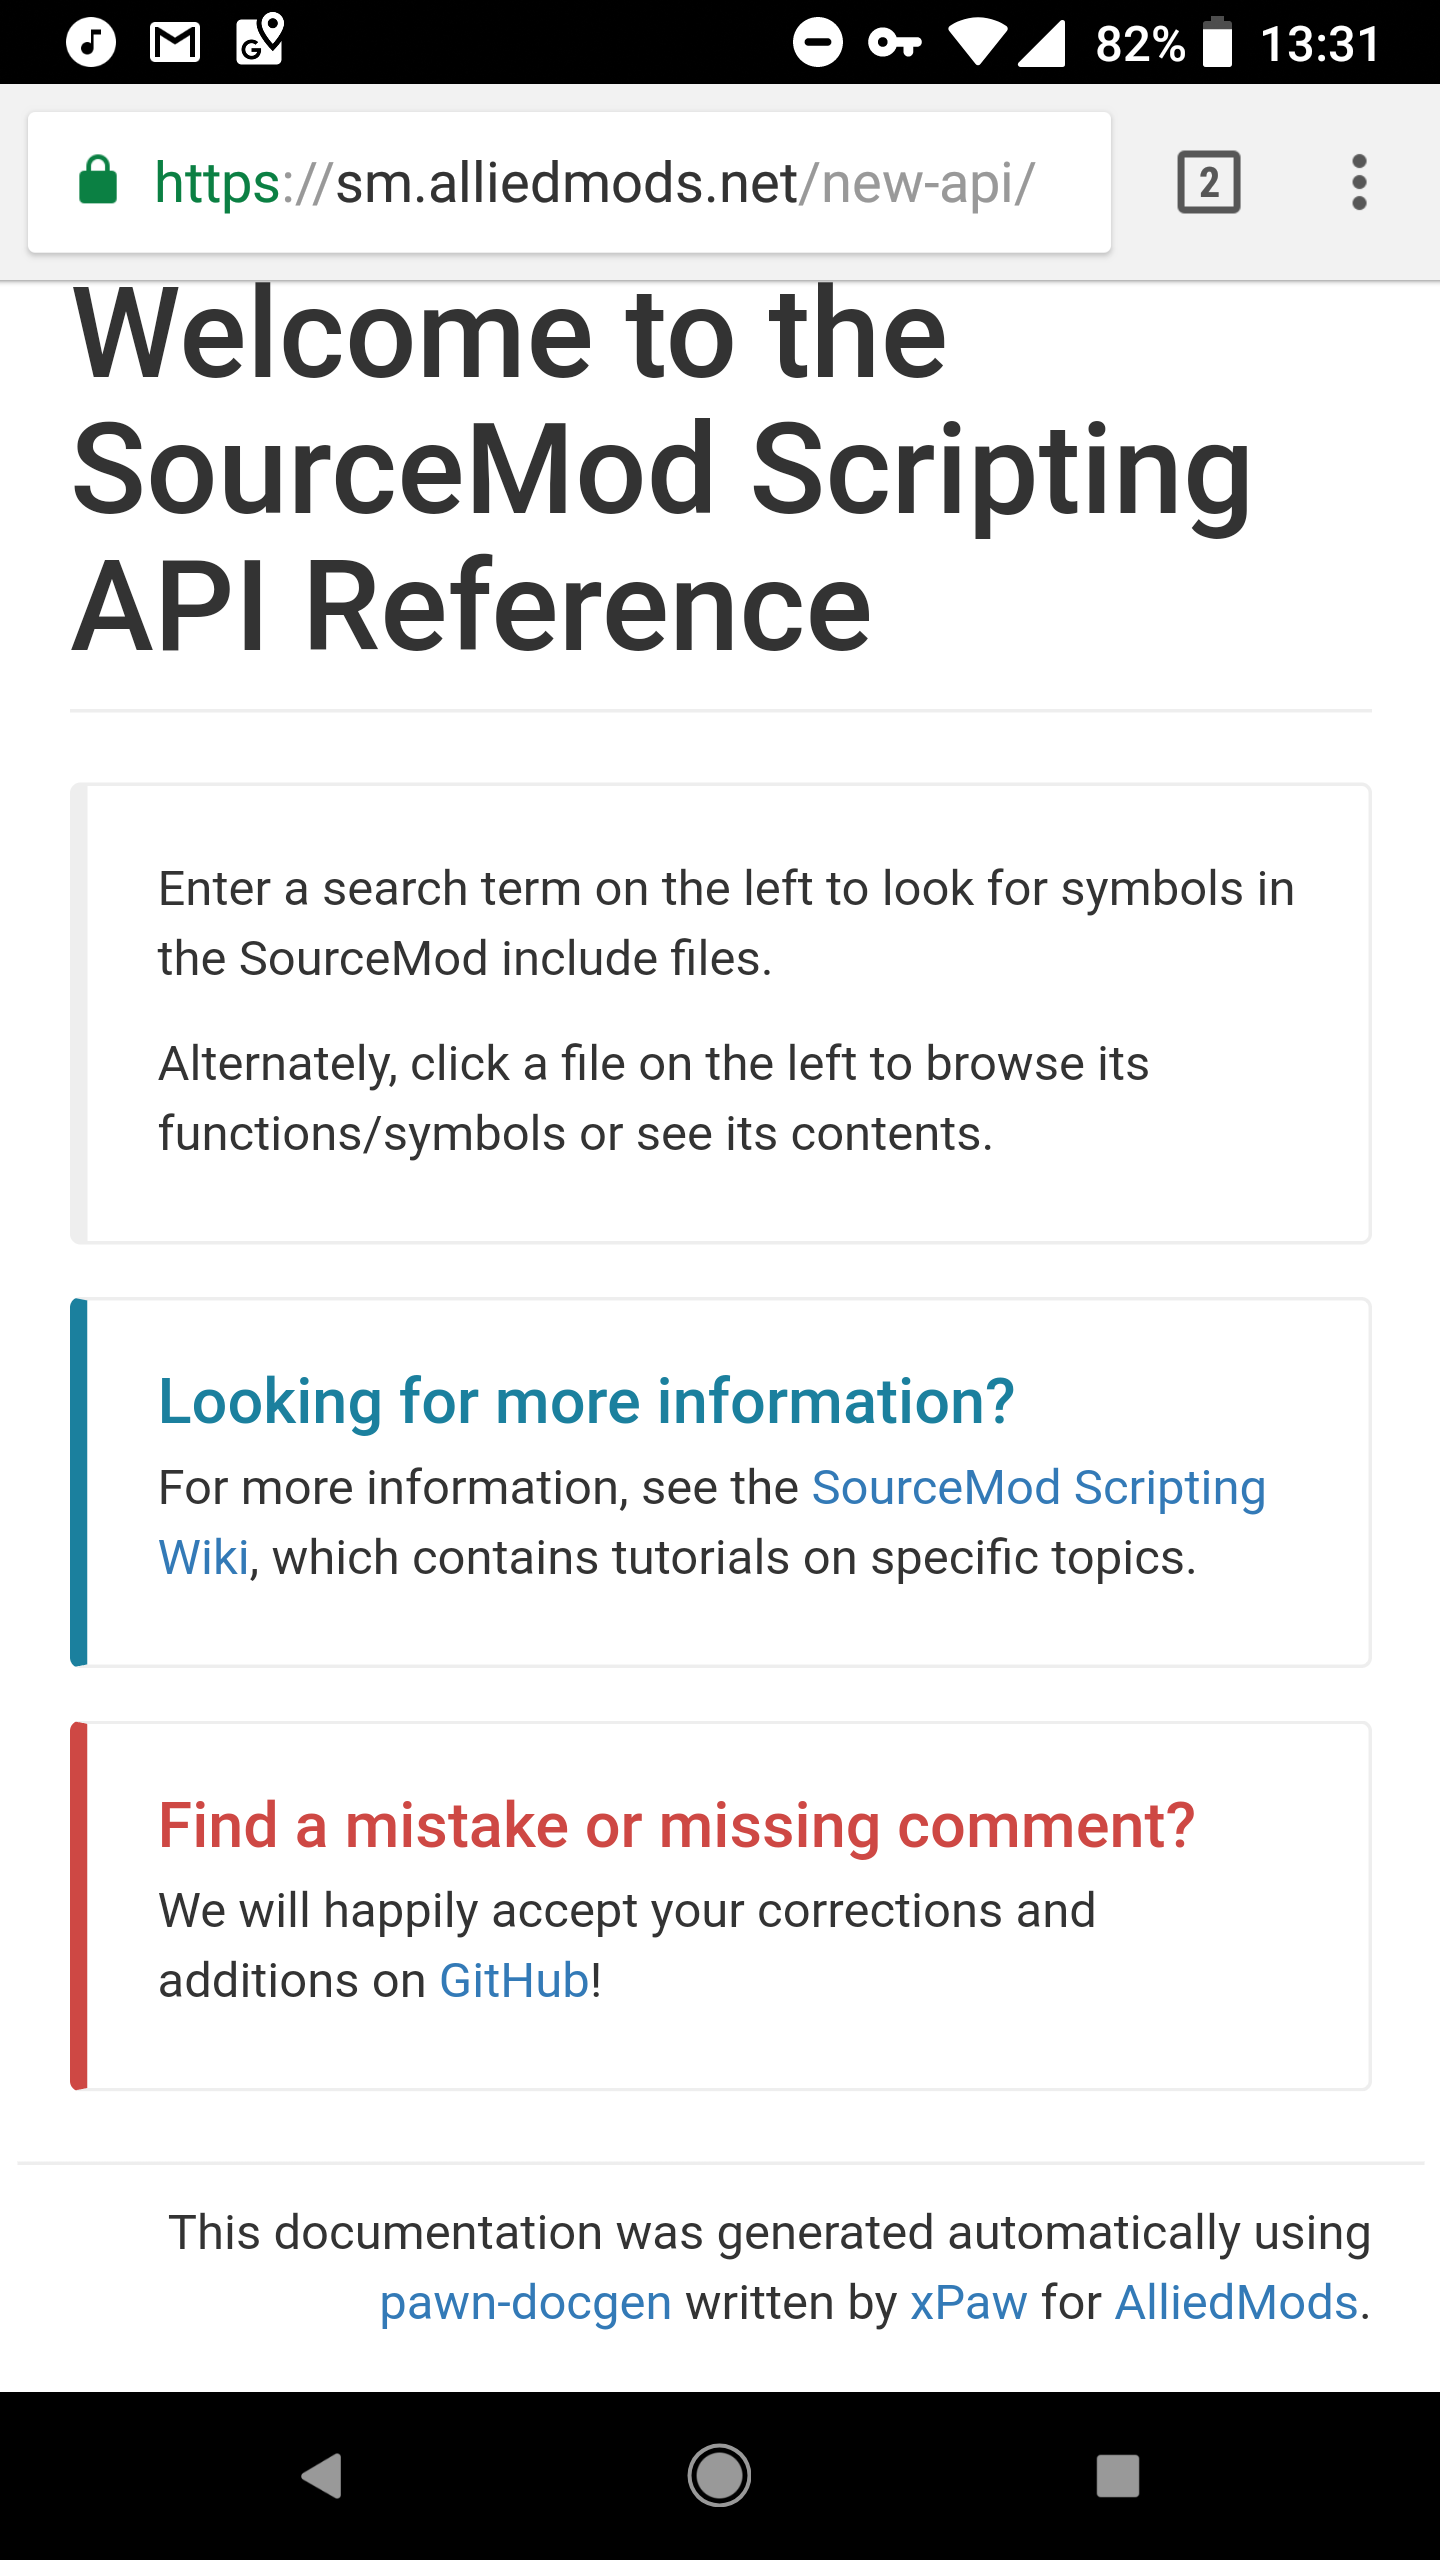Tap the VPN key status icon
This screenshot has width=1440, height=2560.
click(895, 42)
